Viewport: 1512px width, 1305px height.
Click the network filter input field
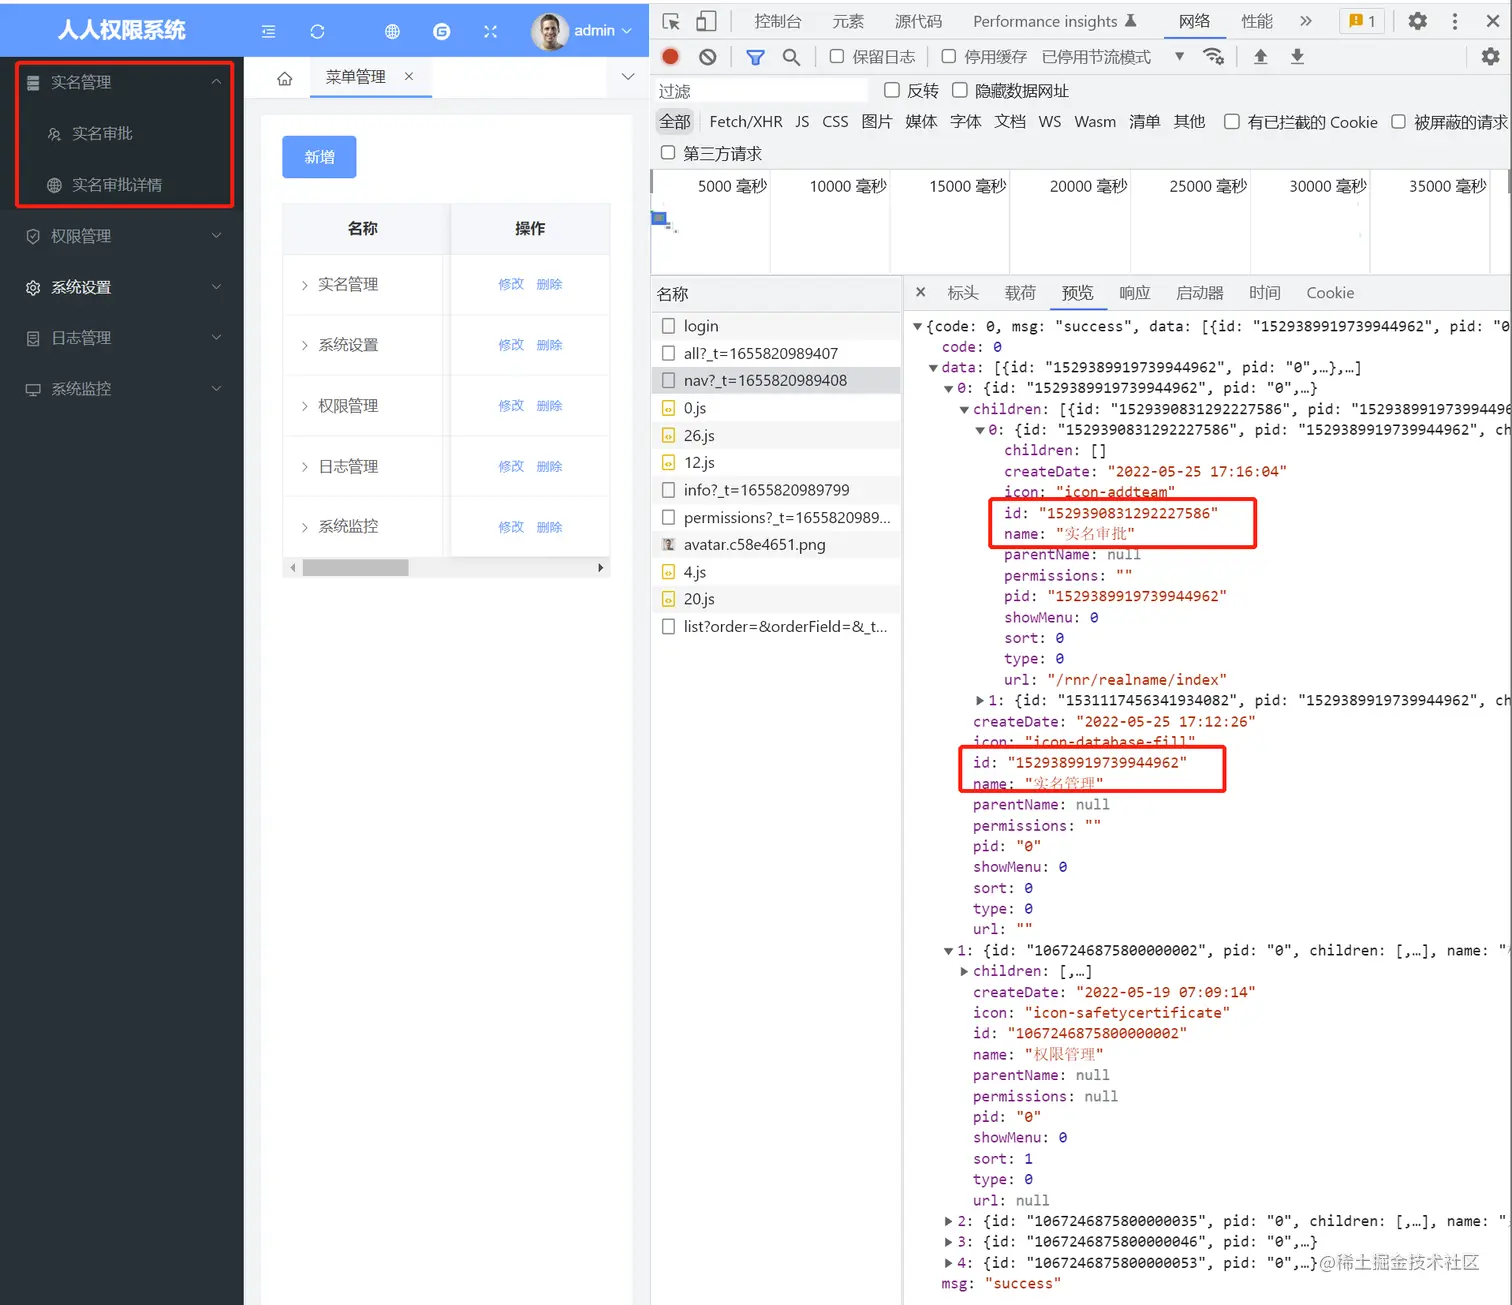pyautogui.click(x=761, y=91)
